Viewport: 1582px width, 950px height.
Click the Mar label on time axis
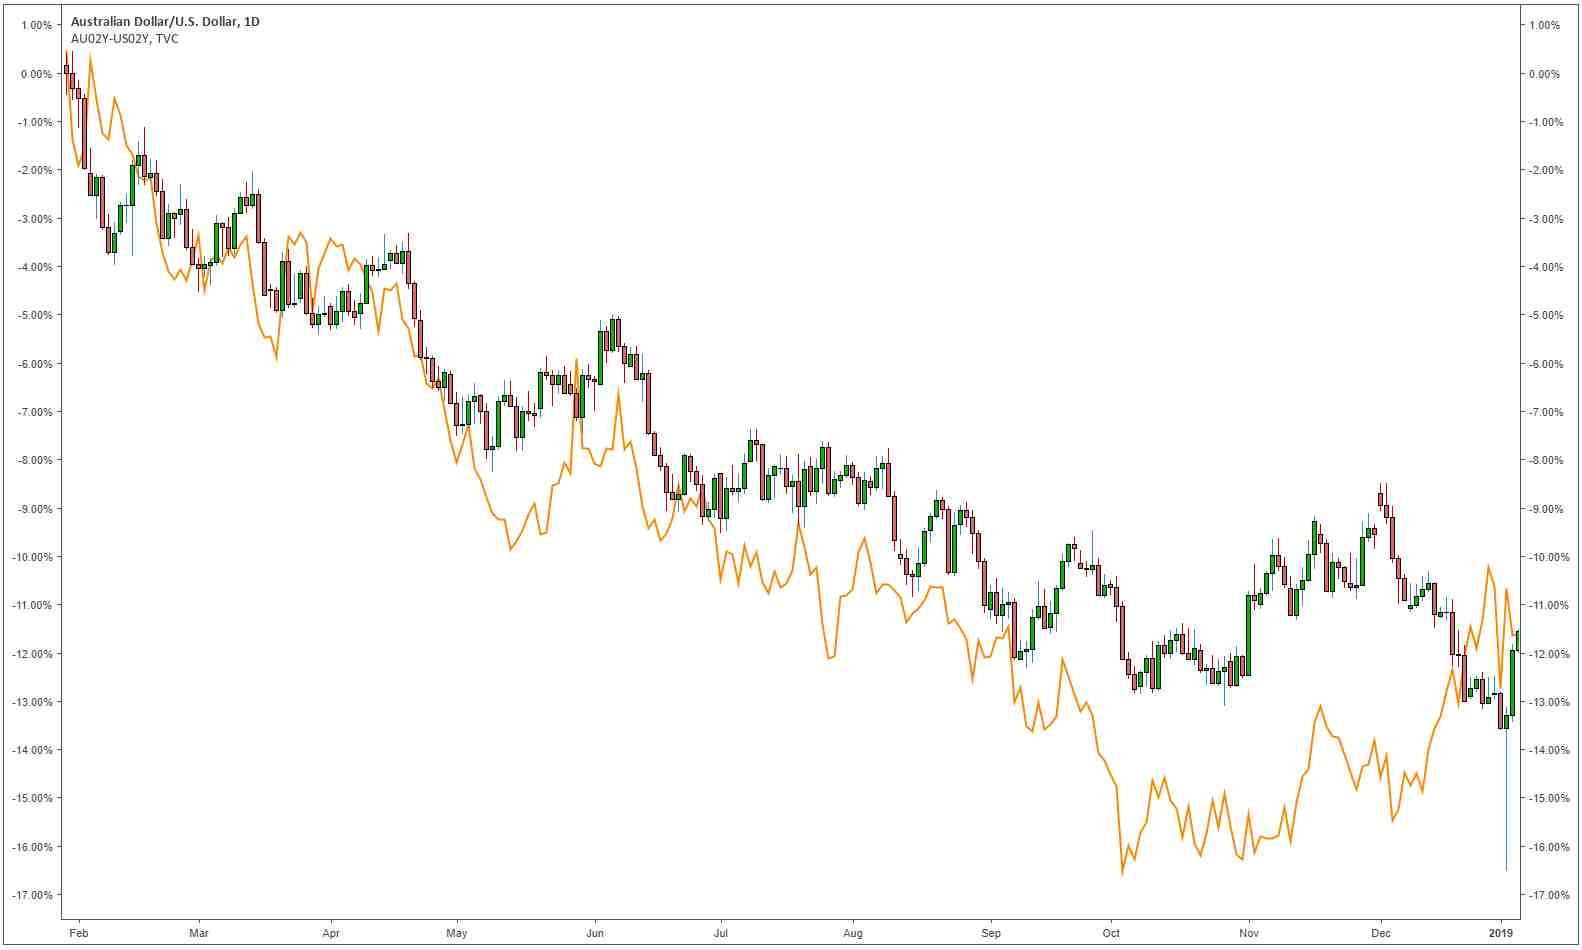click(199, 933)
